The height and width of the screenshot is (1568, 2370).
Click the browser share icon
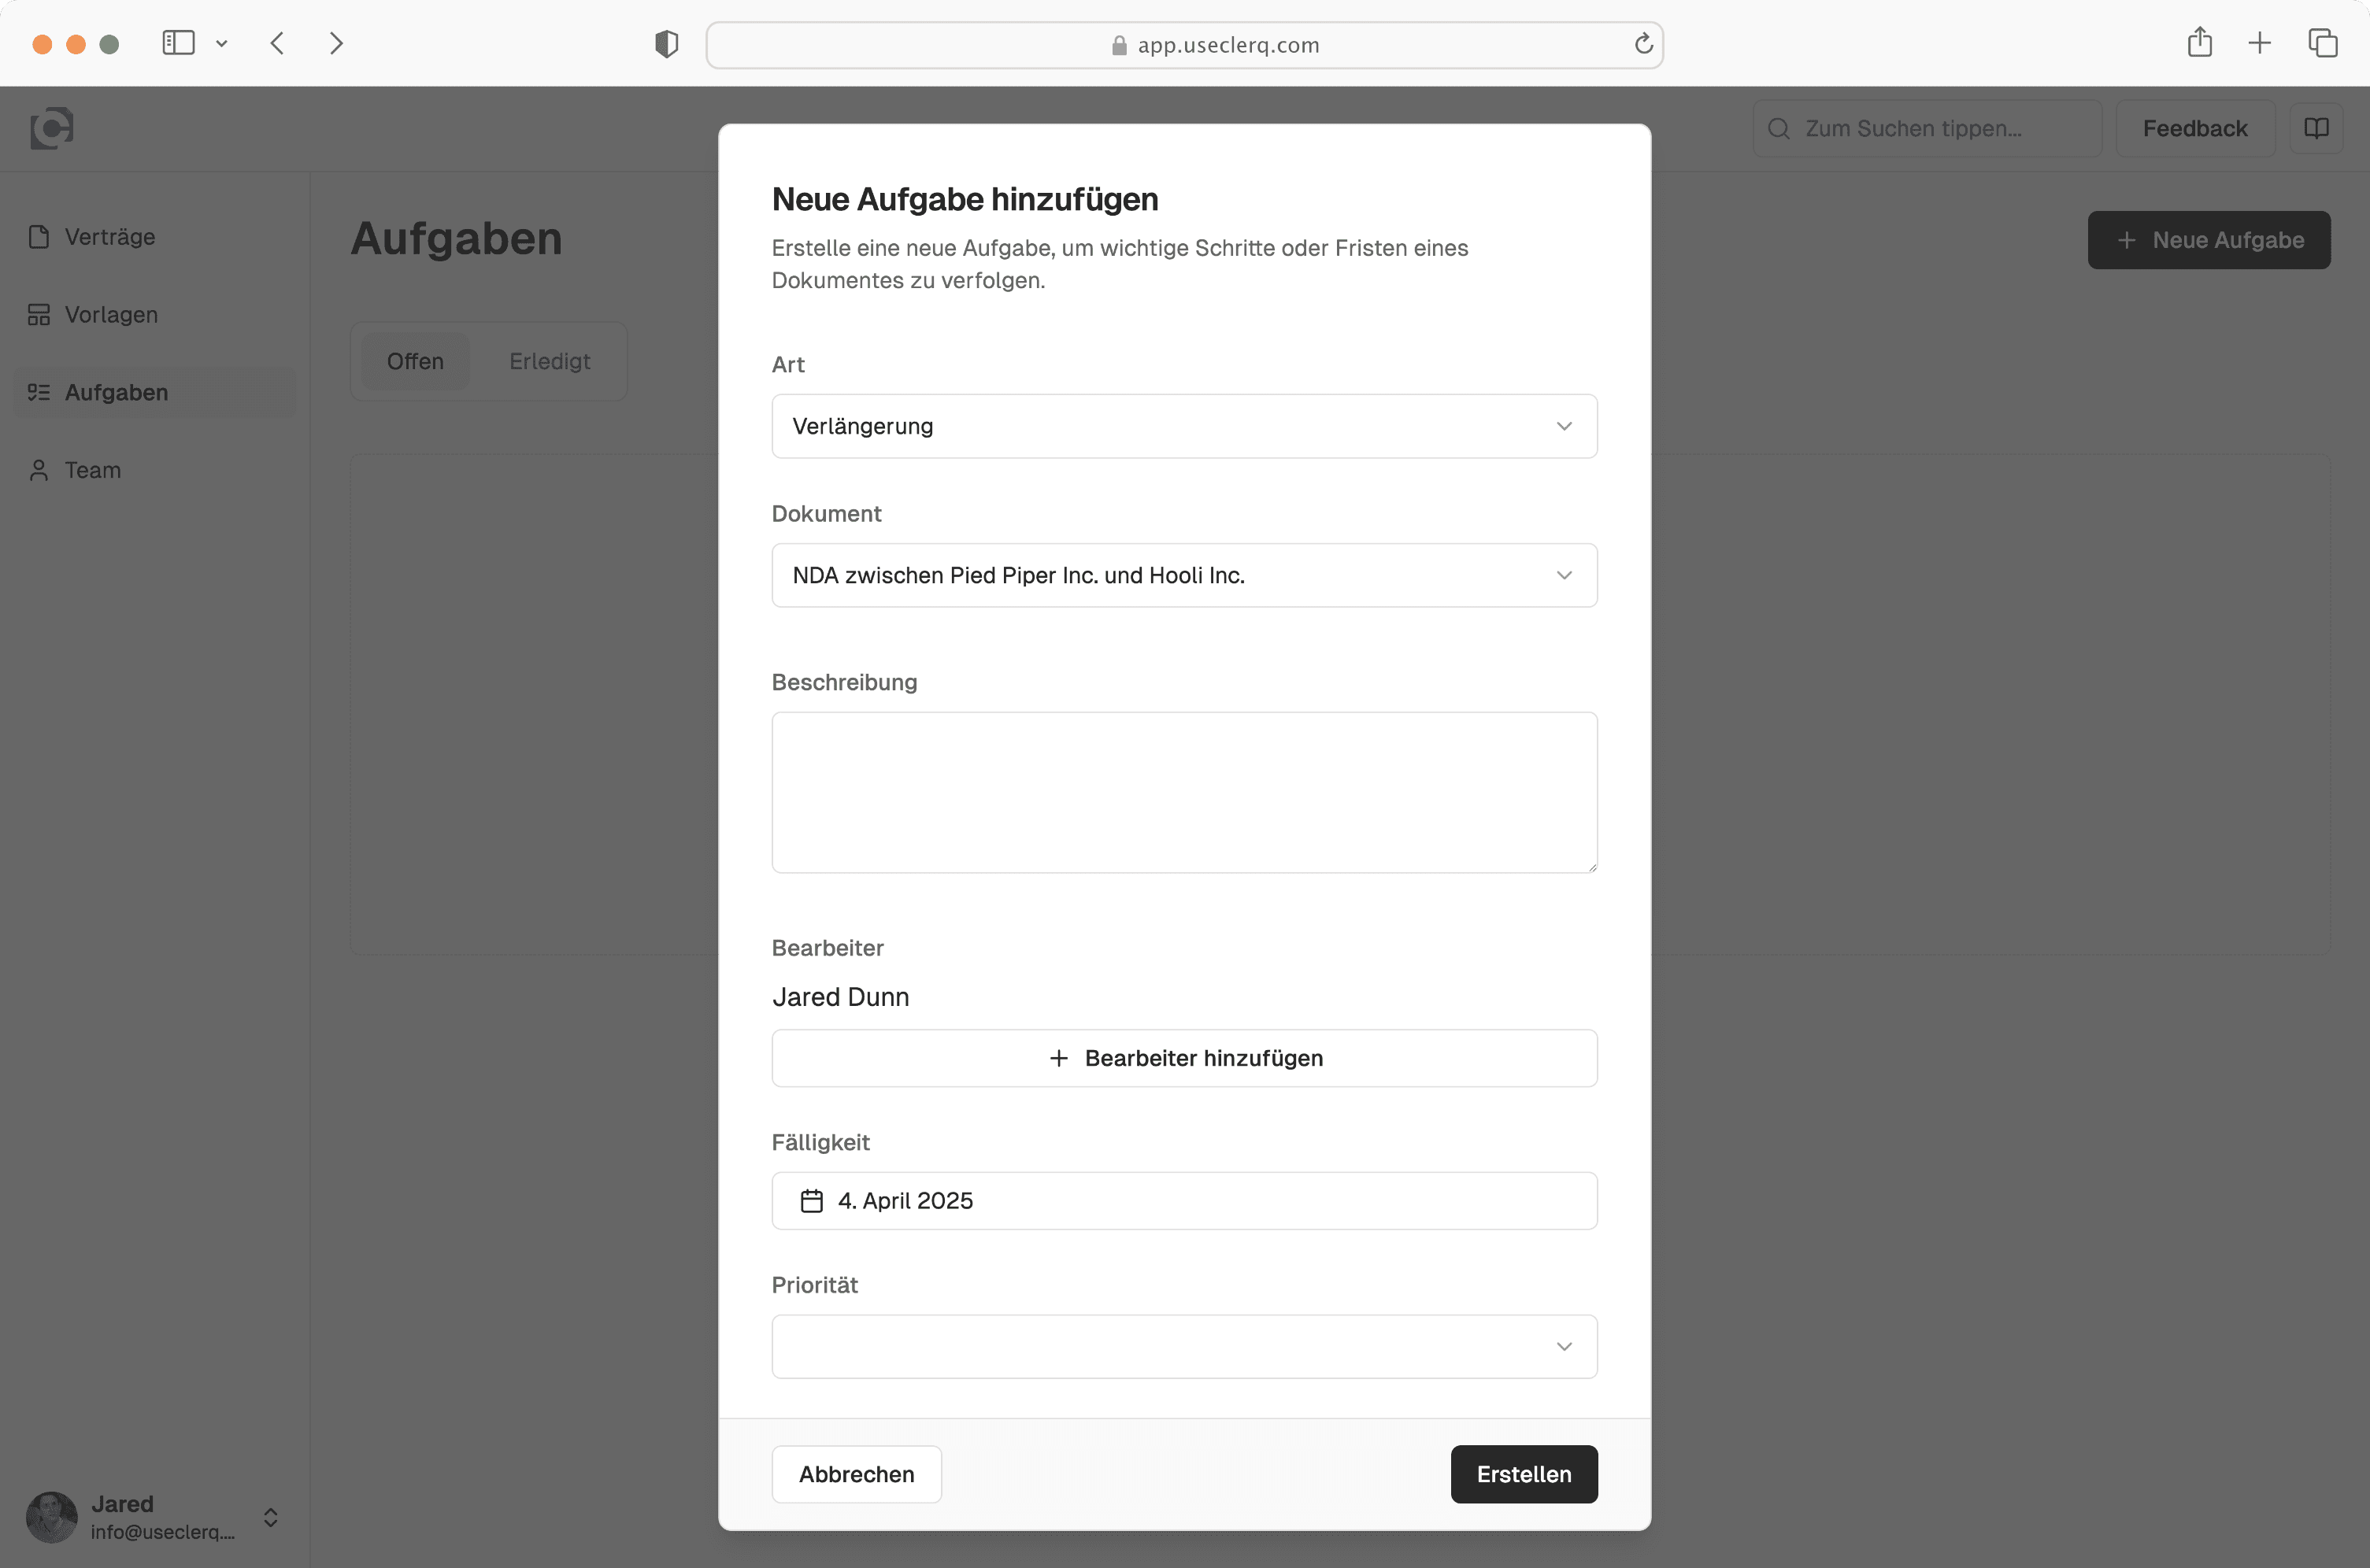point(2199,43)
